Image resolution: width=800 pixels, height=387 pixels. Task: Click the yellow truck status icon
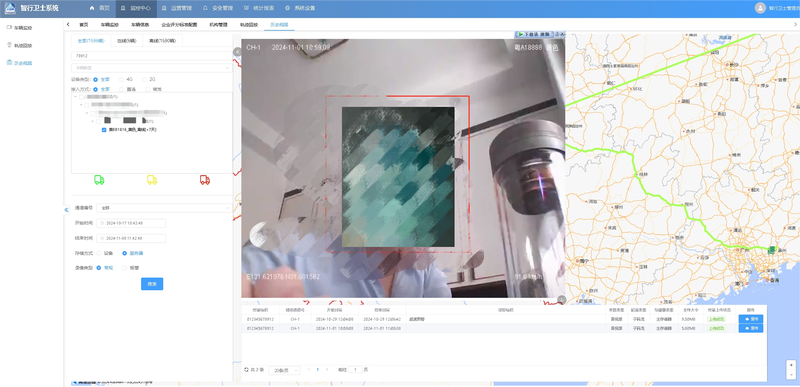[x=152, y=180]
